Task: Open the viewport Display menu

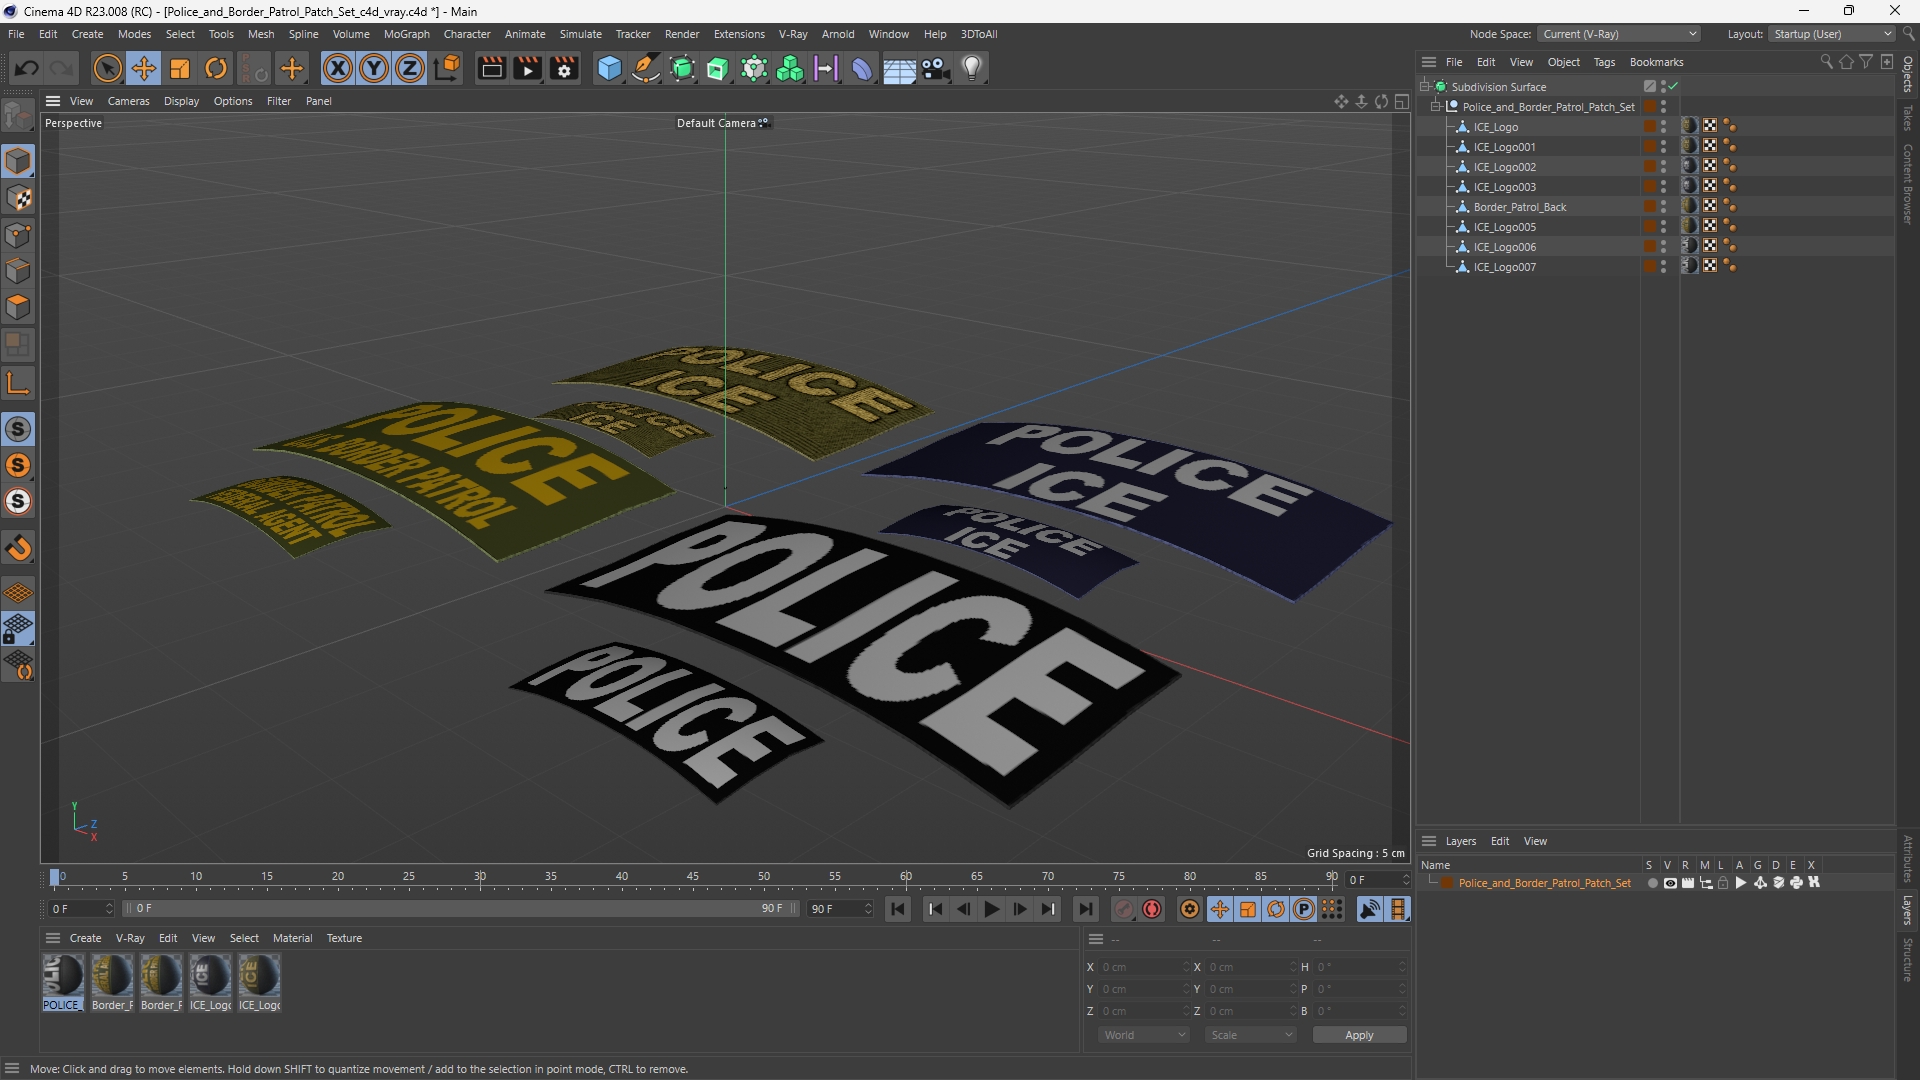Action: [x=181, y=101]
